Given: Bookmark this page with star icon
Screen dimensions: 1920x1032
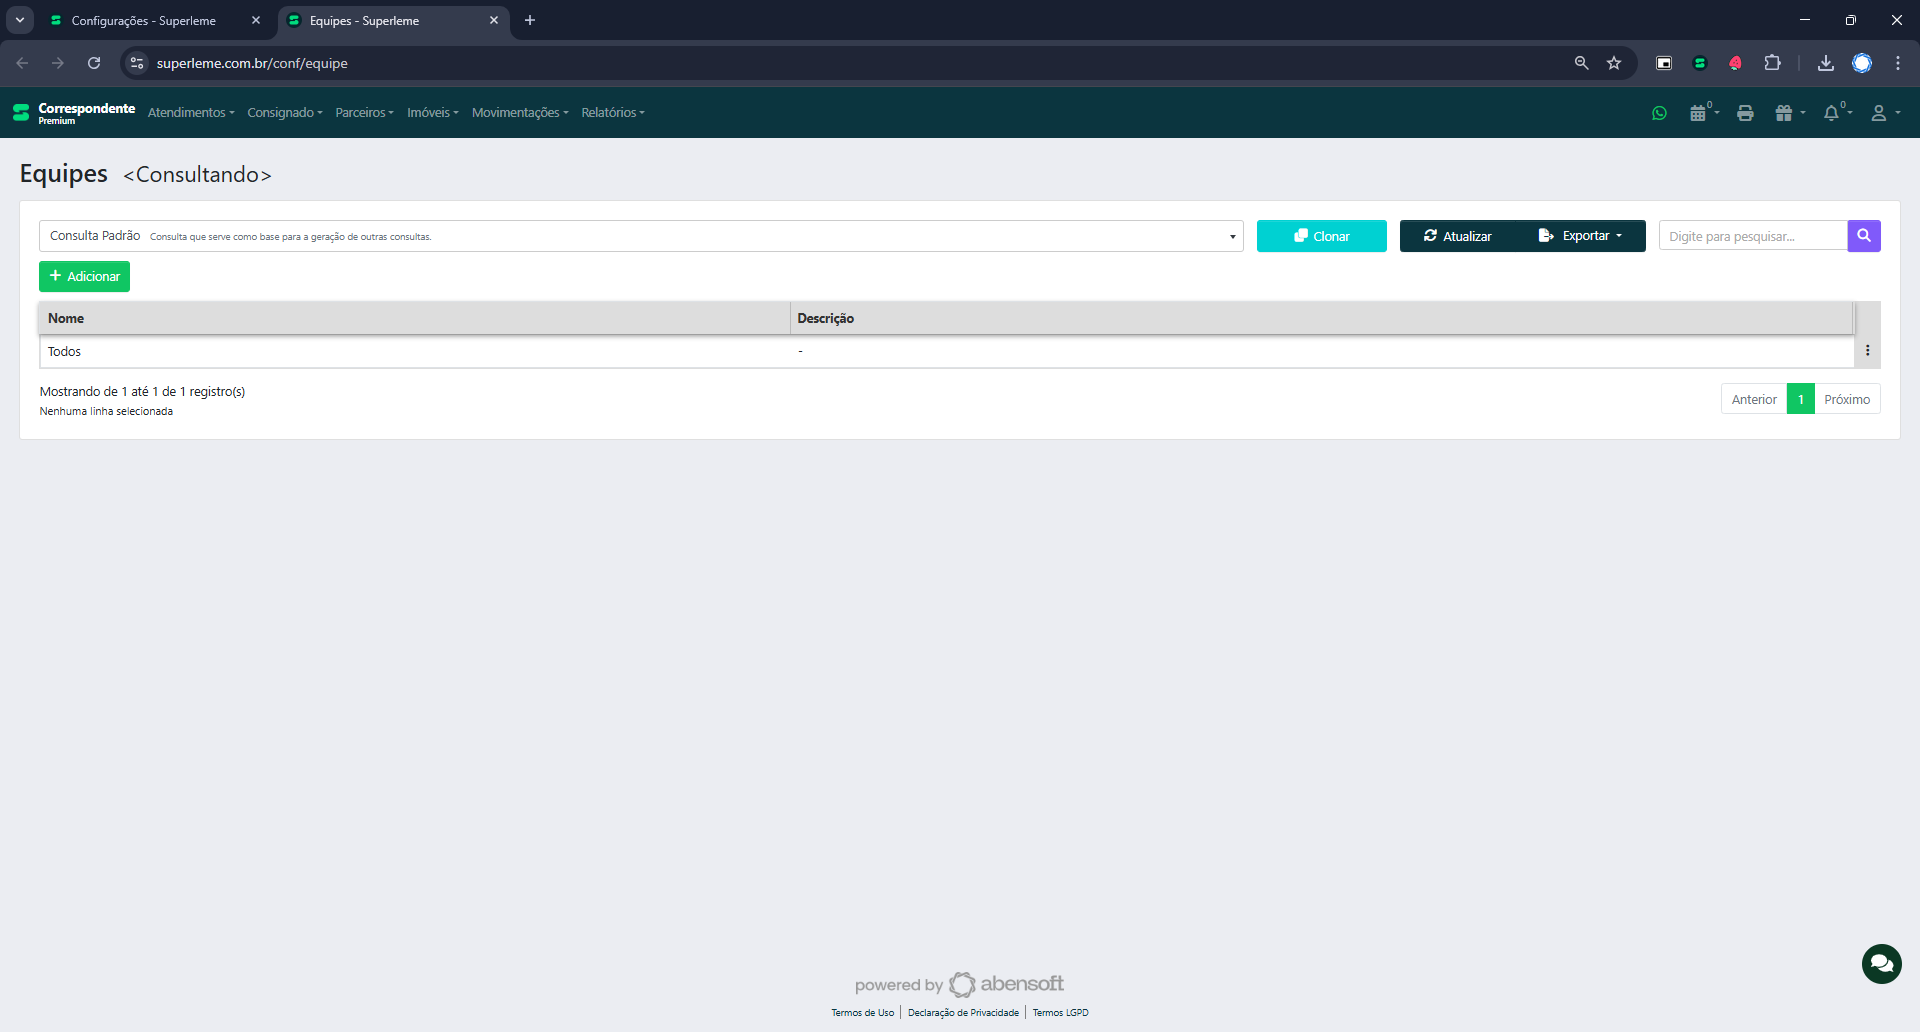Looking at the screenshot, I should [1614, 63].
